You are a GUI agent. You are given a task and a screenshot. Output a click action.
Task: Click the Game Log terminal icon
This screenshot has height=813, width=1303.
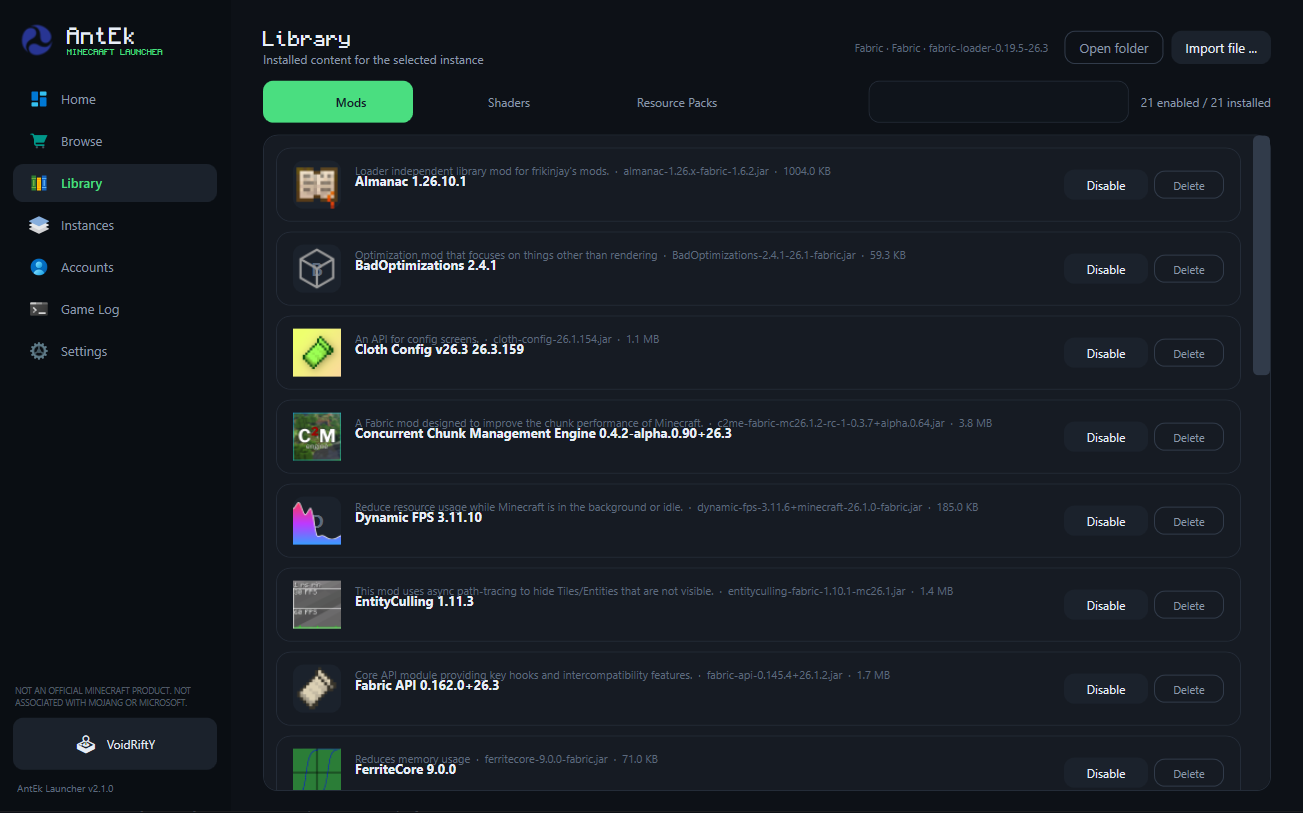tap(39, 309)
